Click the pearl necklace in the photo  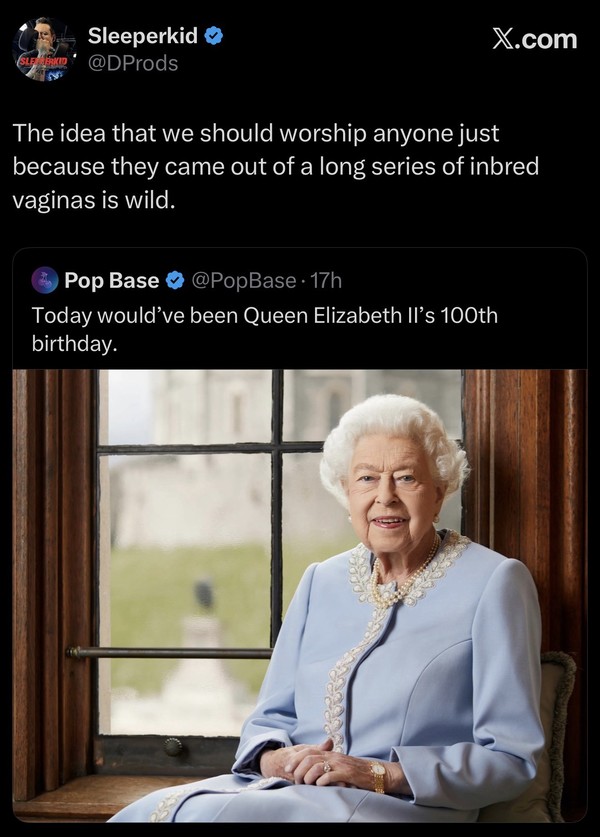(400, 582)
